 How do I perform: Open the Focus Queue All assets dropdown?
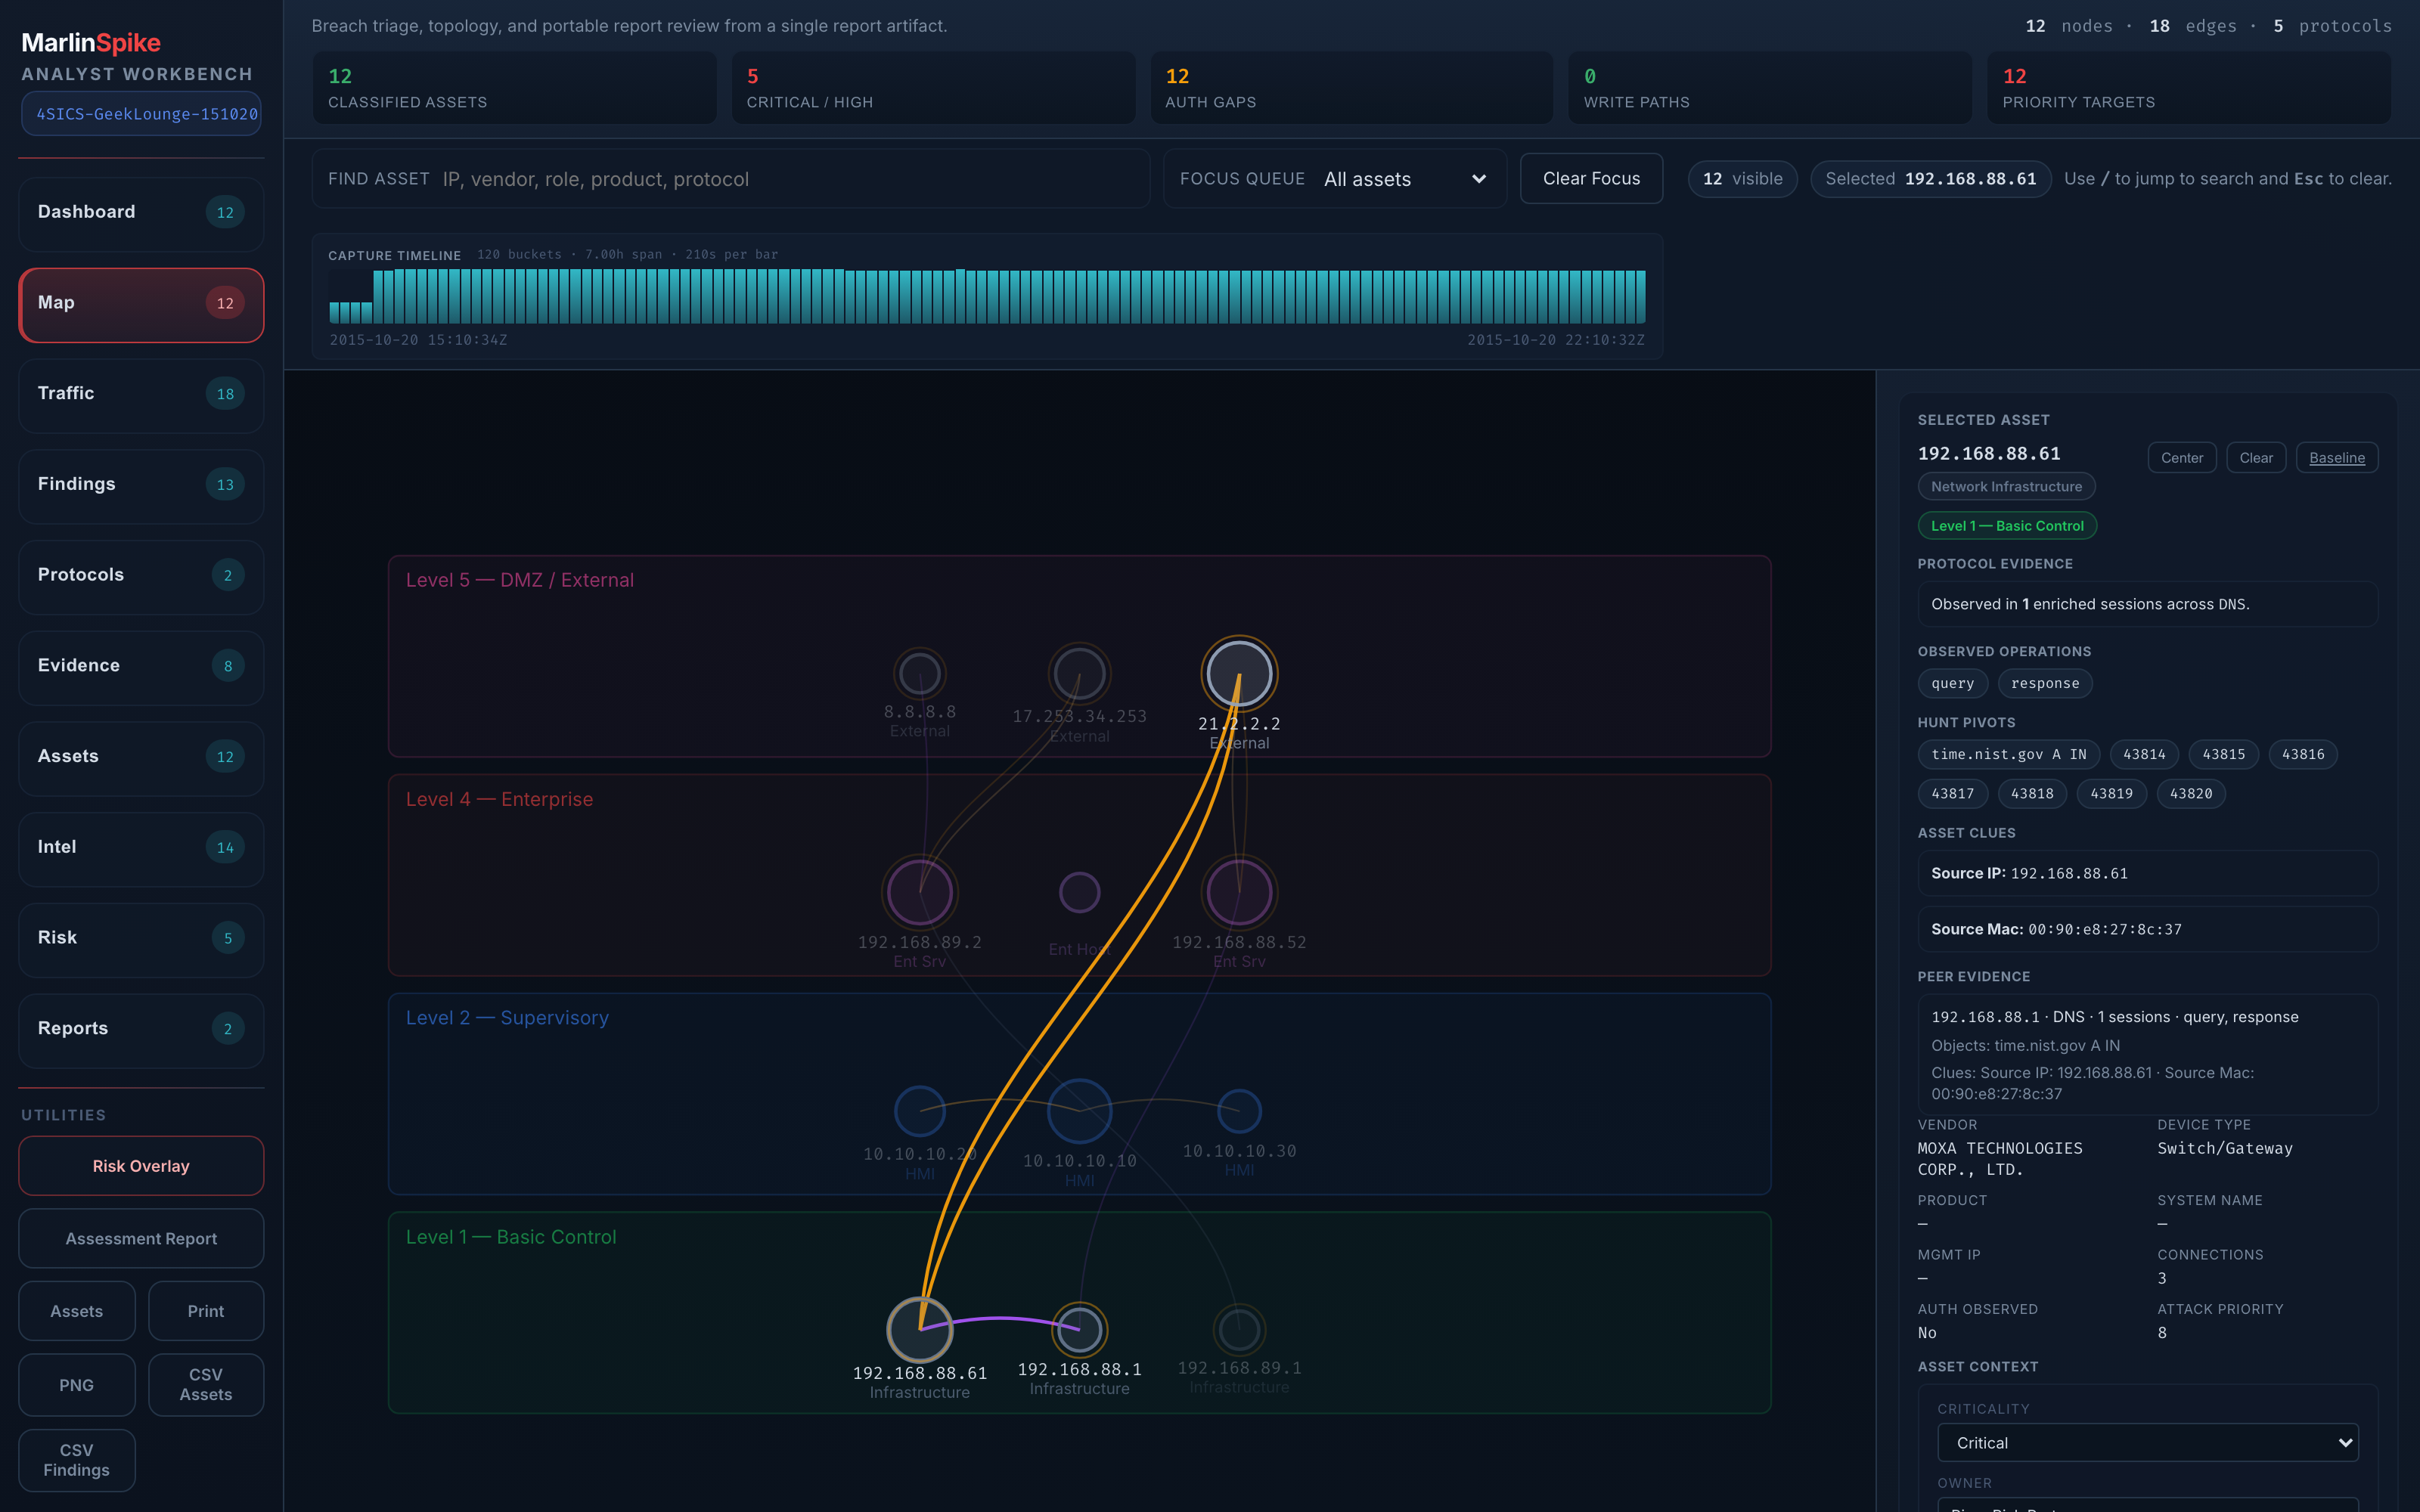(1335, 179)
